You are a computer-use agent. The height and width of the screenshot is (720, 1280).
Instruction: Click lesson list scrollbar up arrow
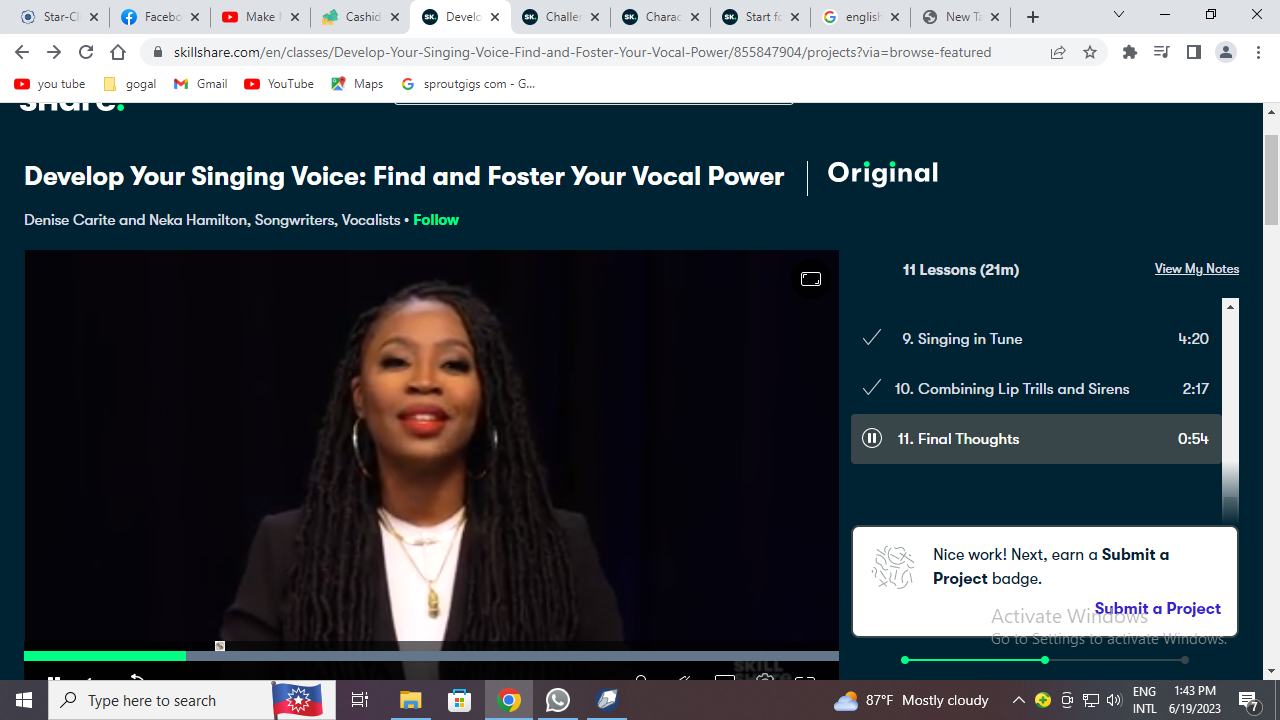click(x=1230, y=307)
